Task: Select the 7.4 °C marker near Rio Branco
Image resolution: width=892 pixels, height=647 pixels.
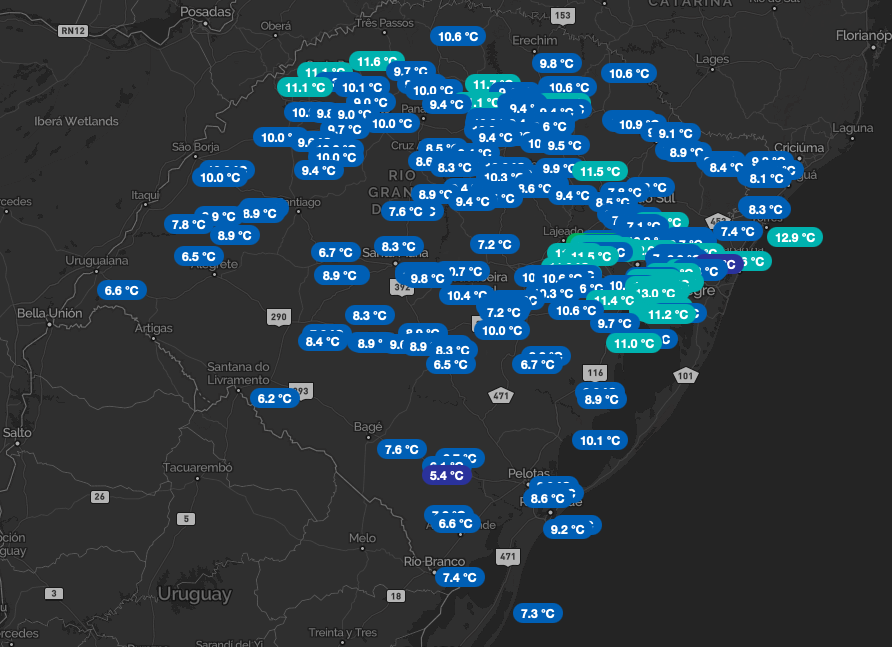Action: [x=460, y=578]
